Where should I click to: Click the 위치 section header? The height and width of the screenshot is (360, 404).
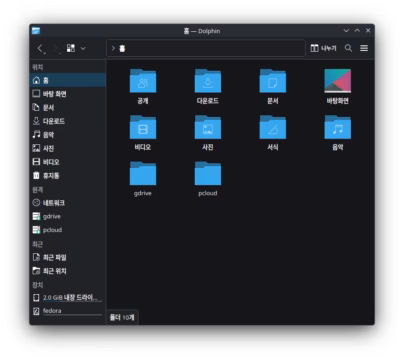[38, 67]
